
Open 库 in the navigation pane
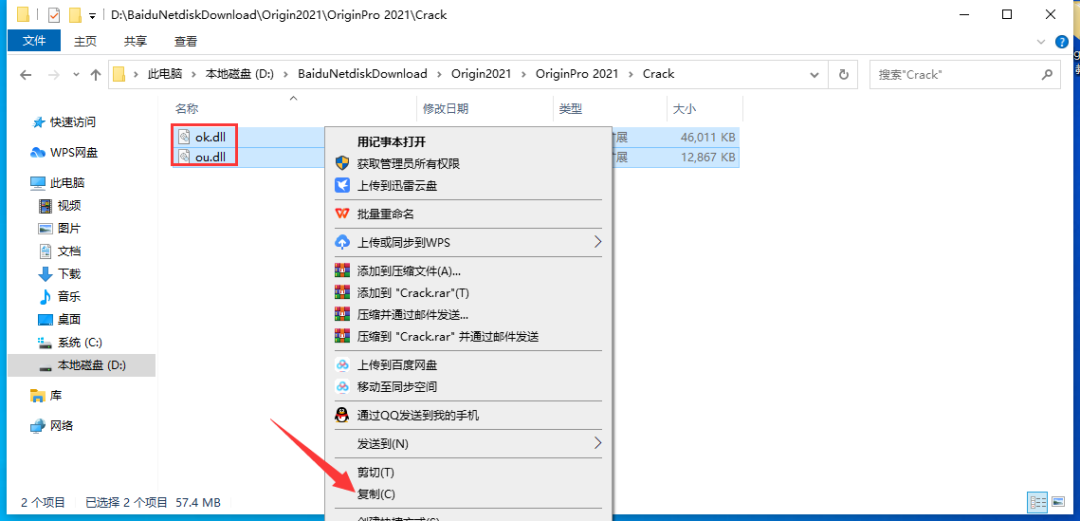point(56,396)
